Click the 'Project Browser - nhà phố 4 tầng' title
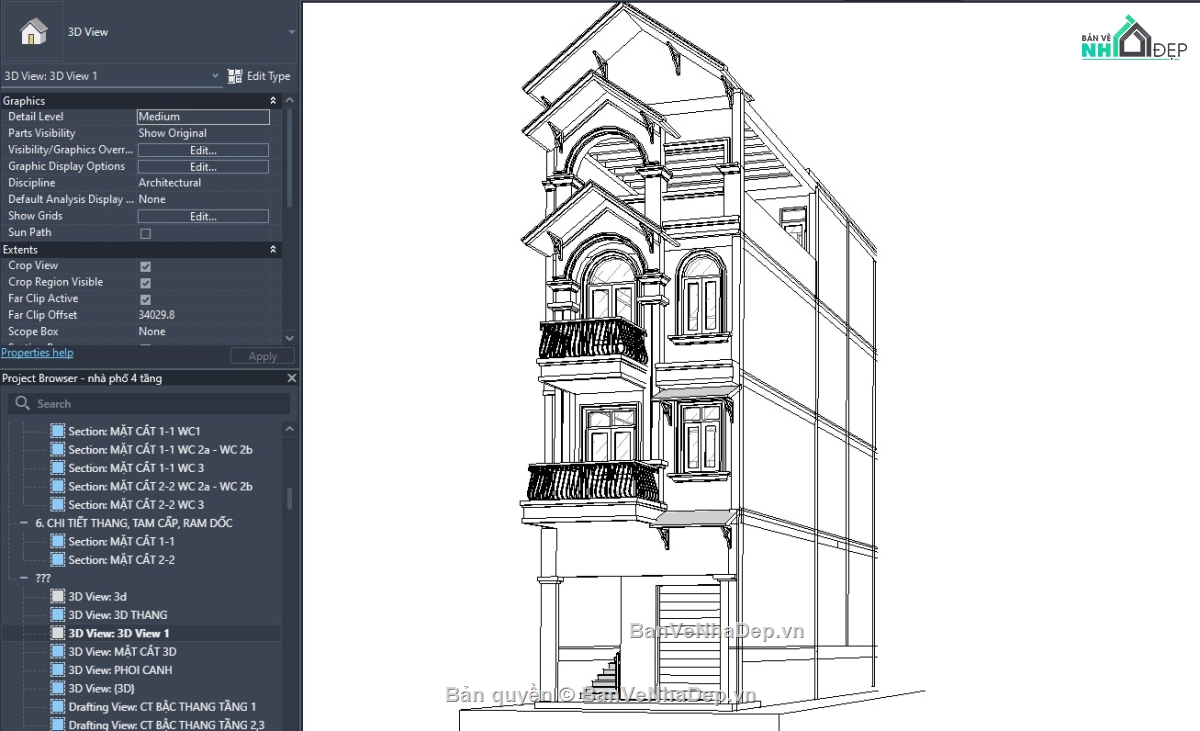 [x=82, y=378]
